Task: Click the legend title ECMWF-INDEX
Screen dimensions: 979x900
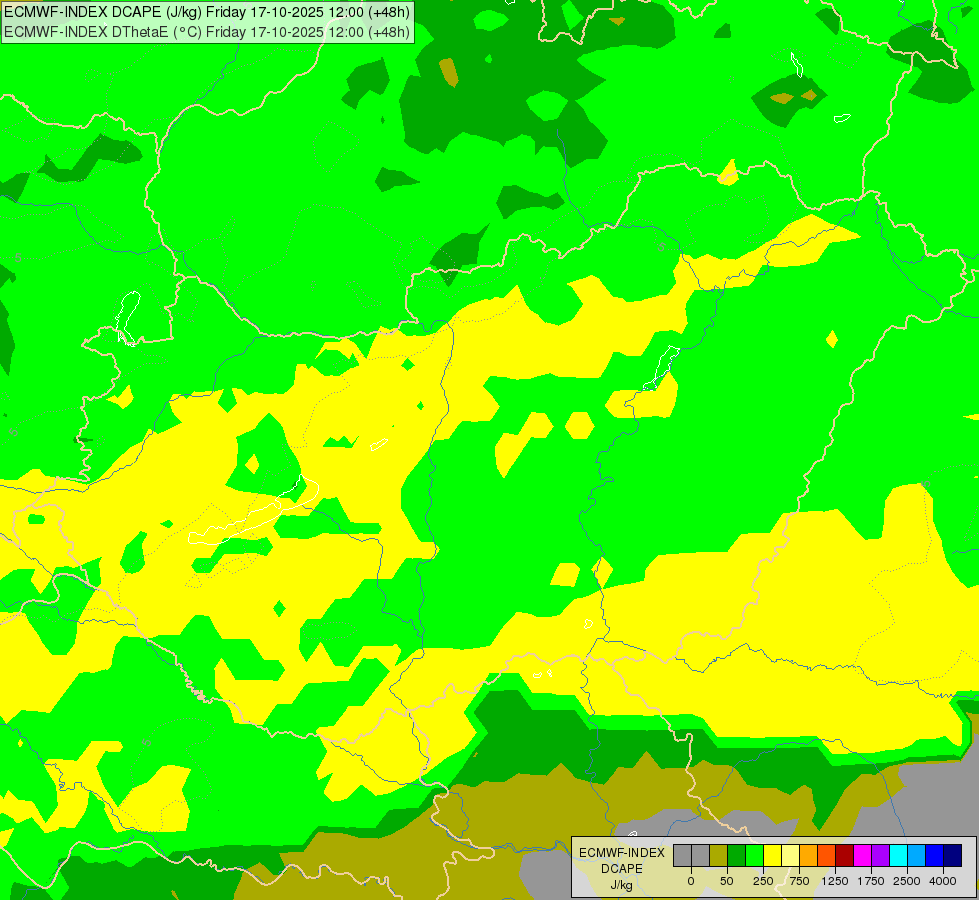Action: click(x=622, y=853)
